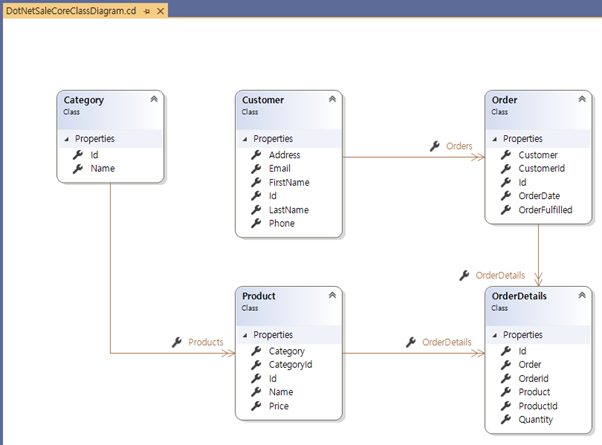This screenshot has width=602, height=445.
Task: Click the wrench icon beside the Phone property
Action: click(x=256, y=224)
